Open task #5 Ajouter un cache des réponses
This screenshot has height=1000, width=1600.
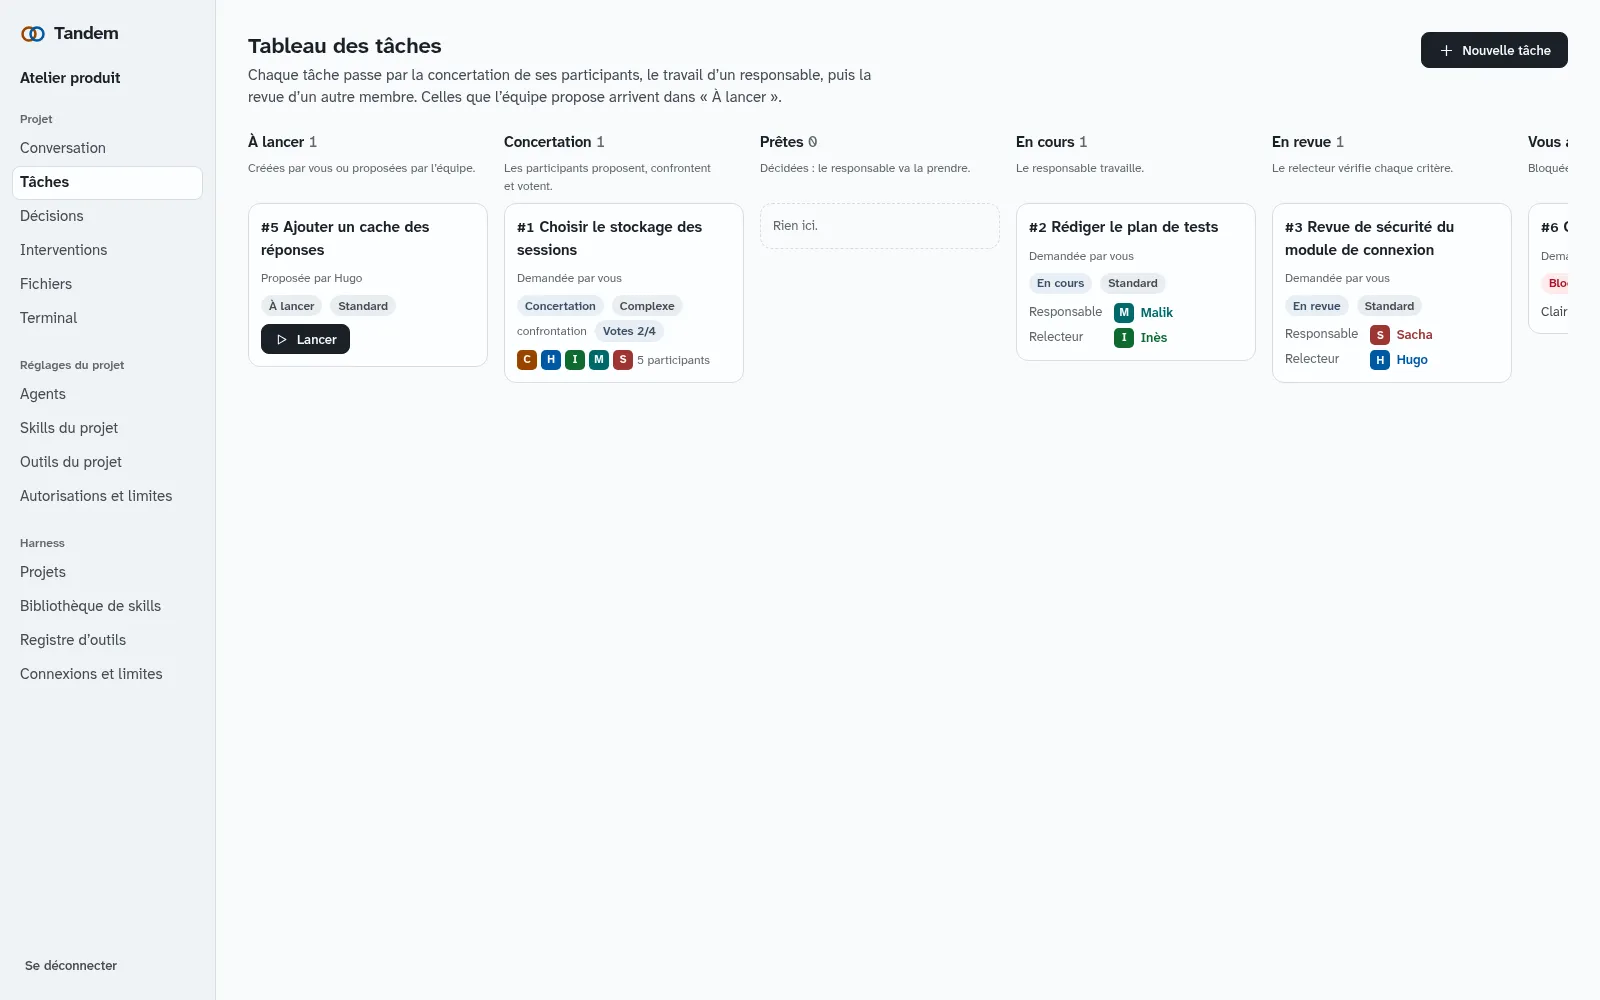click(345, 238)
